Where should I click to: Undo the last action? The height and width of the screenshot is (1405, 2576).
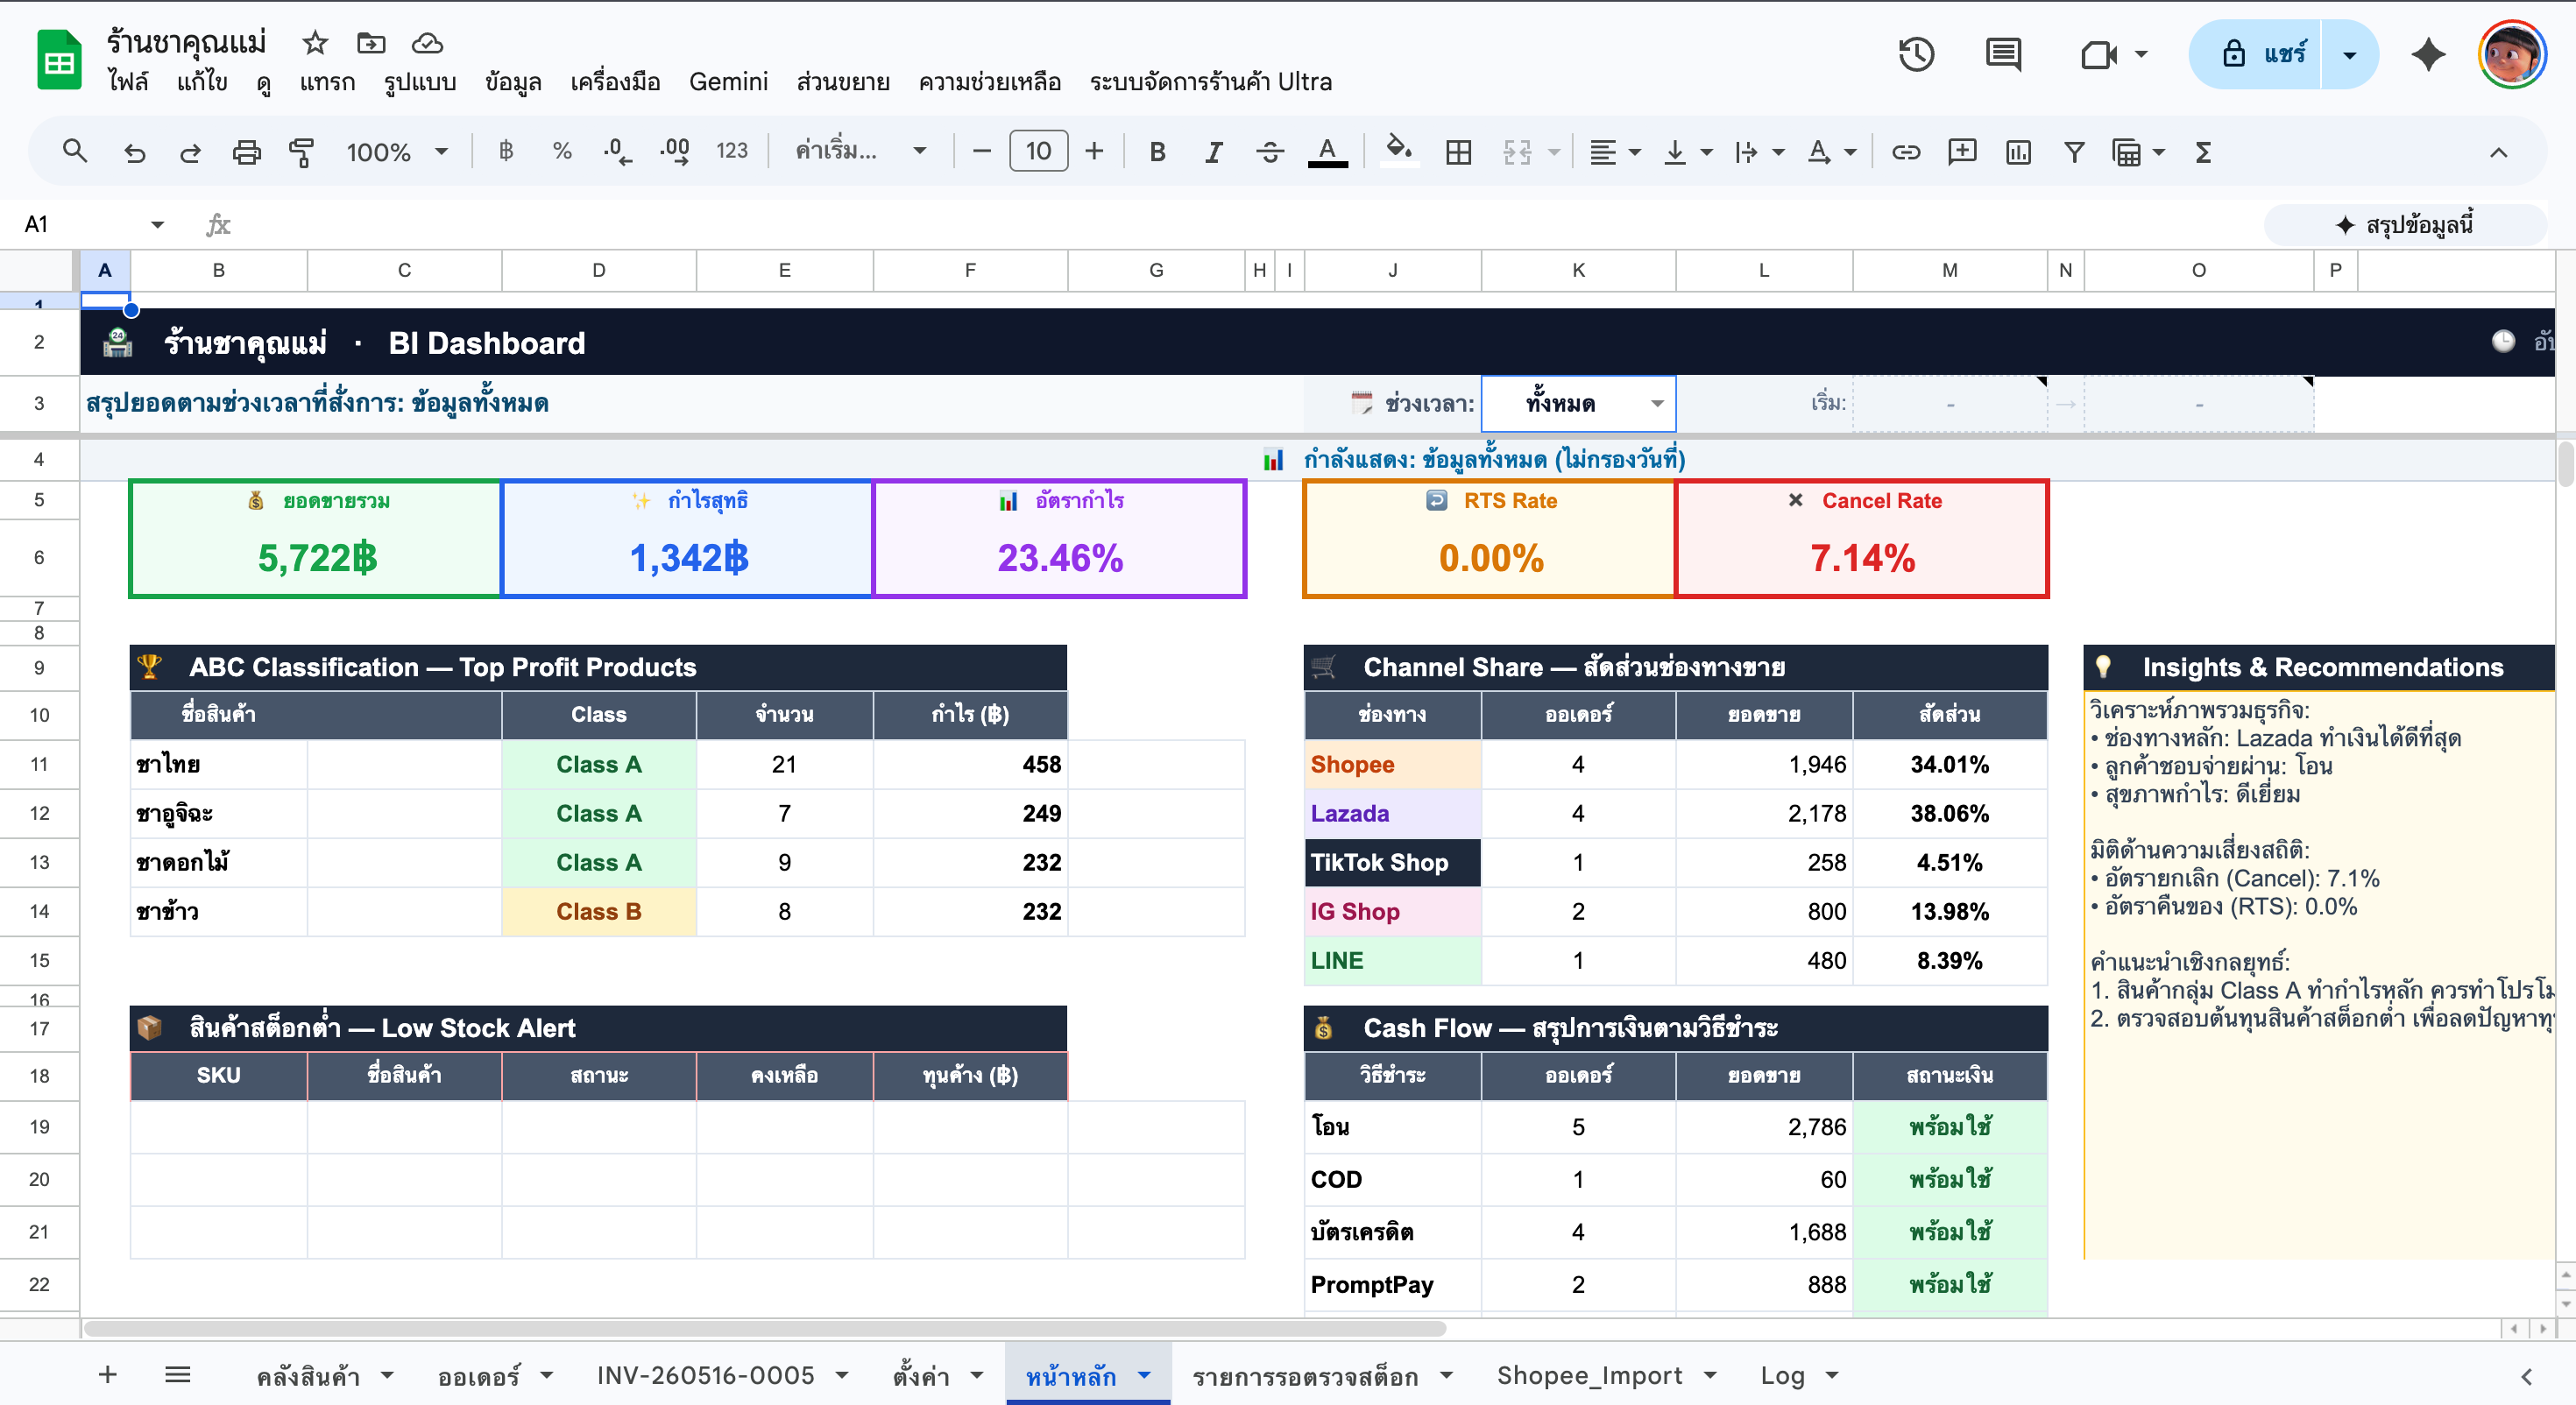(134, 152)
